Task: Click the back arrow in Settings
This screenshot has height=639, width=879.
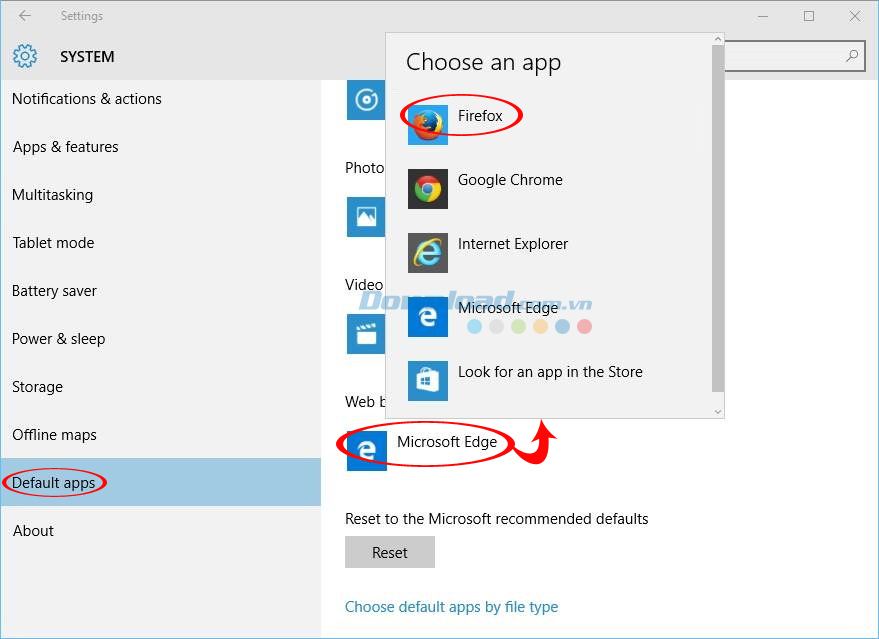Action: [x=24, y=15]
